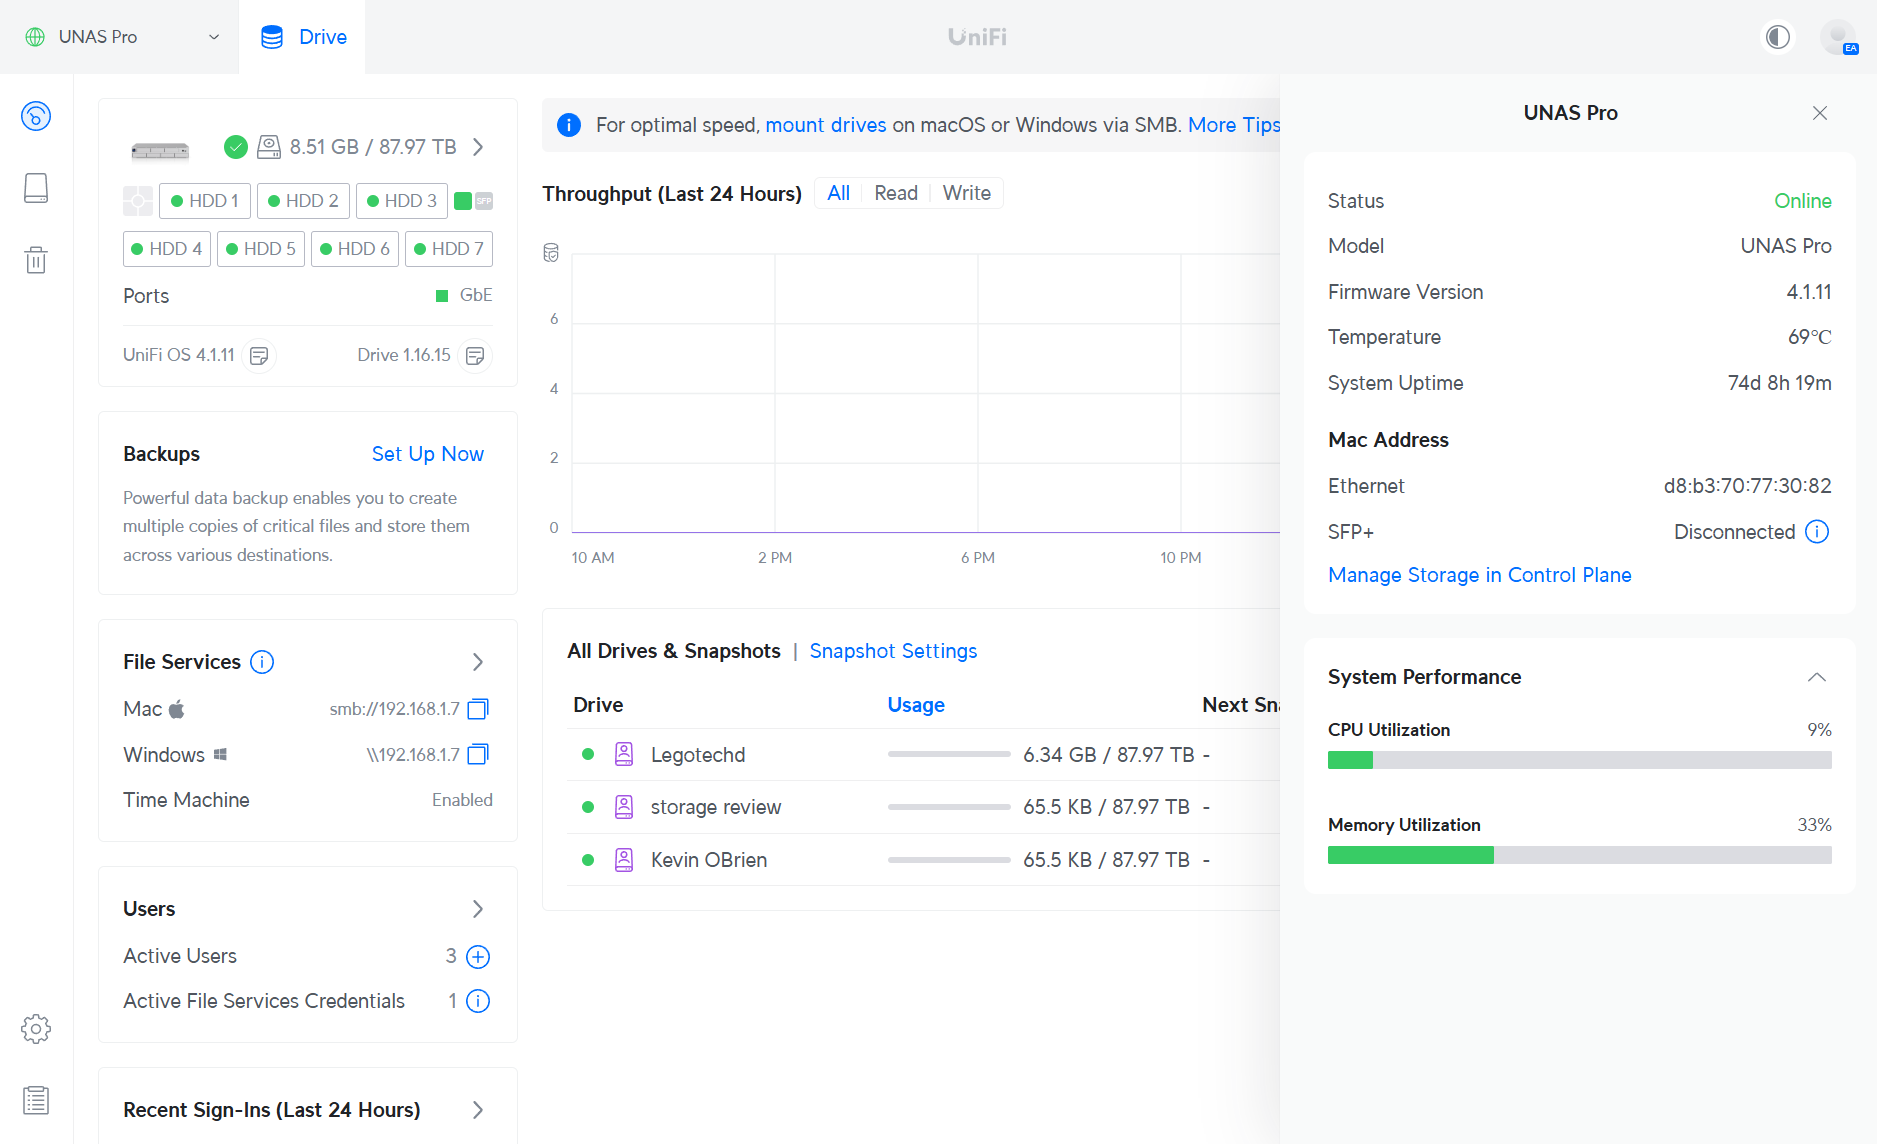Viewport: 1877px width, 1144px height.
Task: Open the user account avatar
Action: click(1838, 37)
